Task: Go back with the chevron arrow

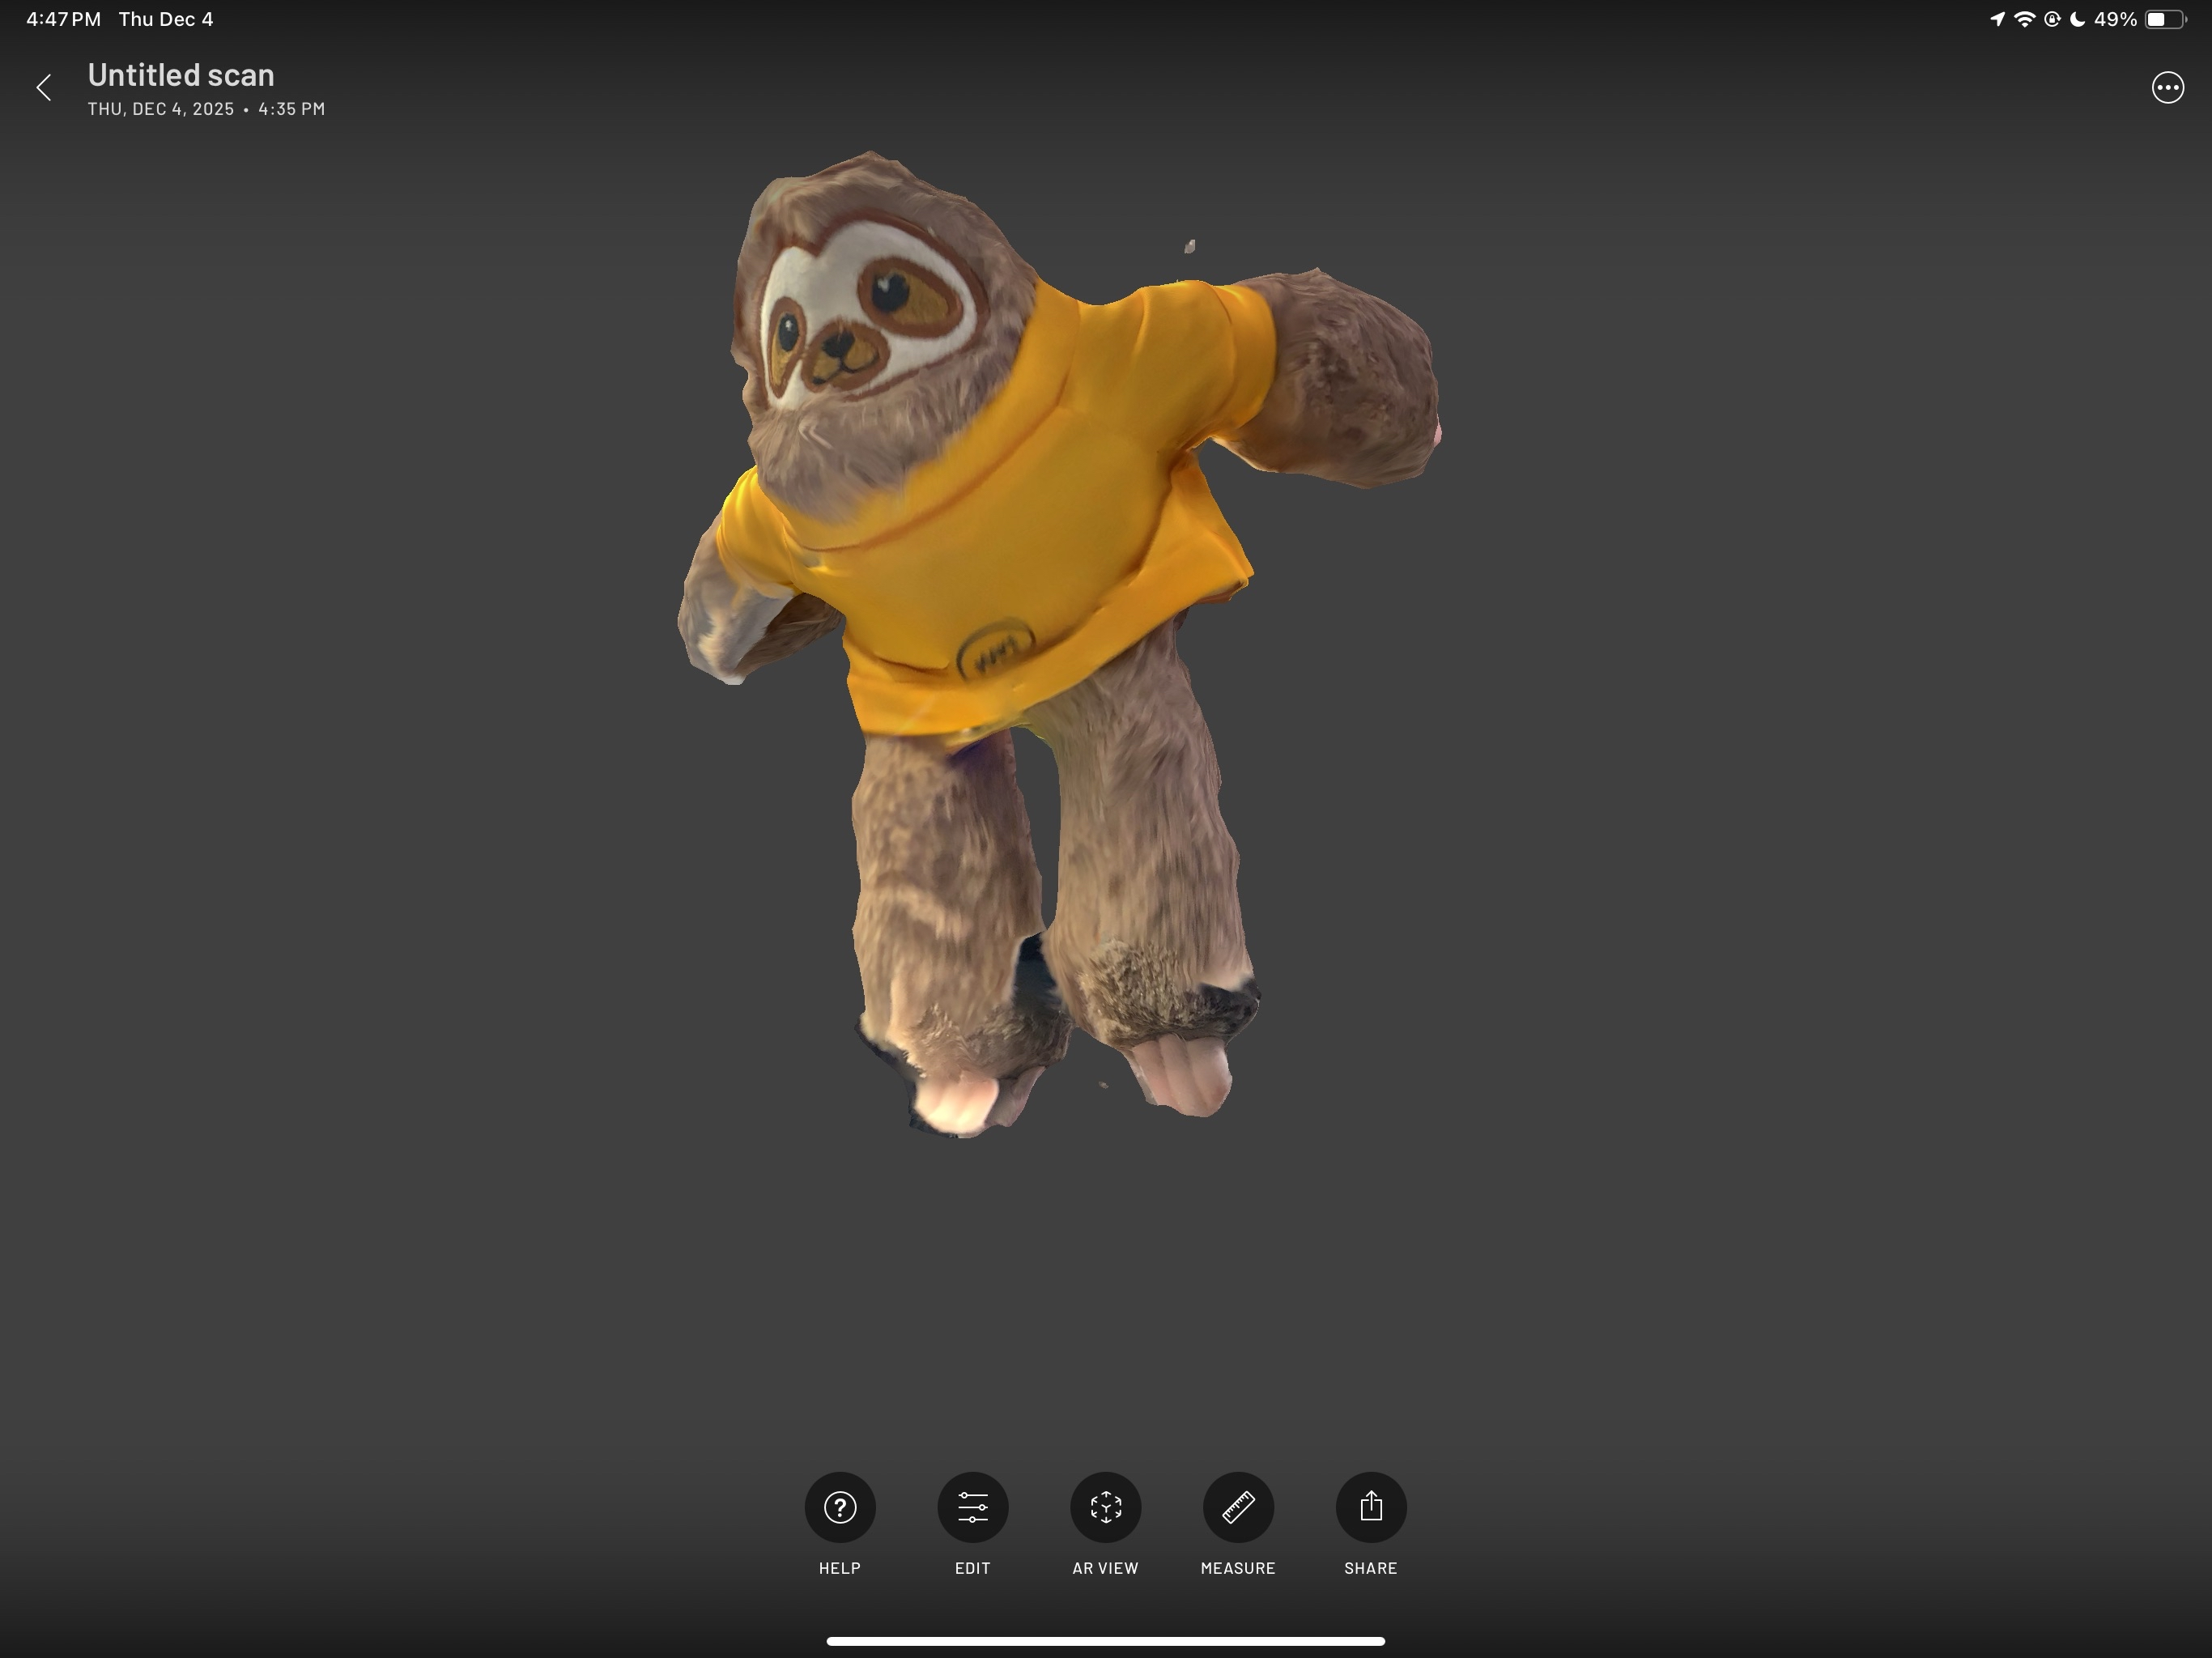Action: click(x=45, y=88)
